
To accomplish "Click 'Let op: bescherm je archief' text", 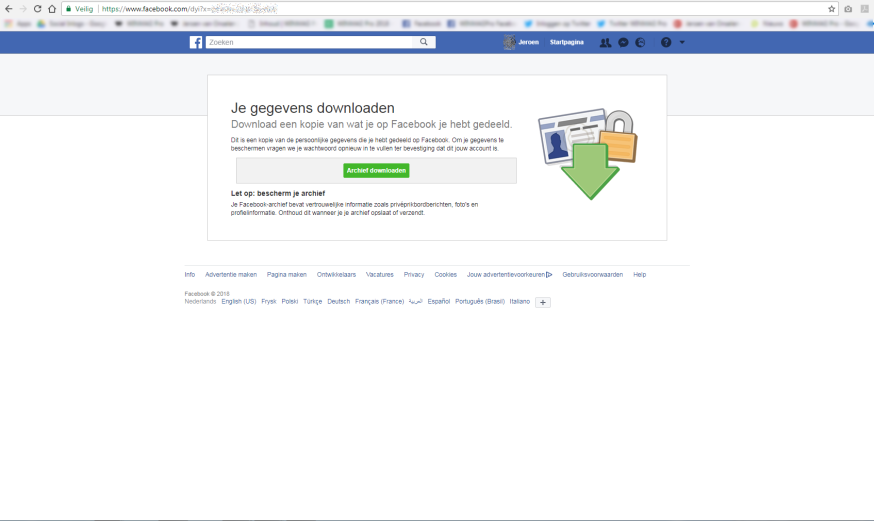I will pos(278,193).
